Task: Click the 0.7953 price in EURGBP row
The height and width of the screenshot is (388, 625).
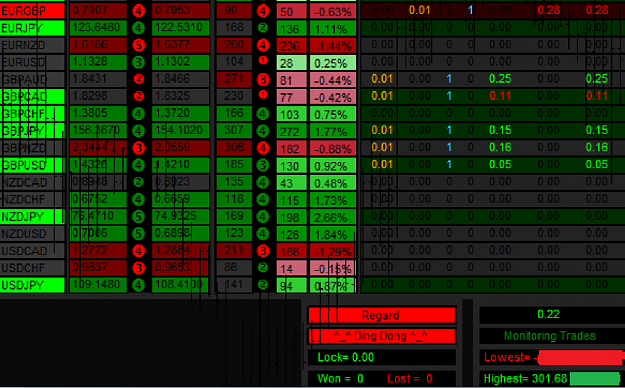Action: point(181,11)
